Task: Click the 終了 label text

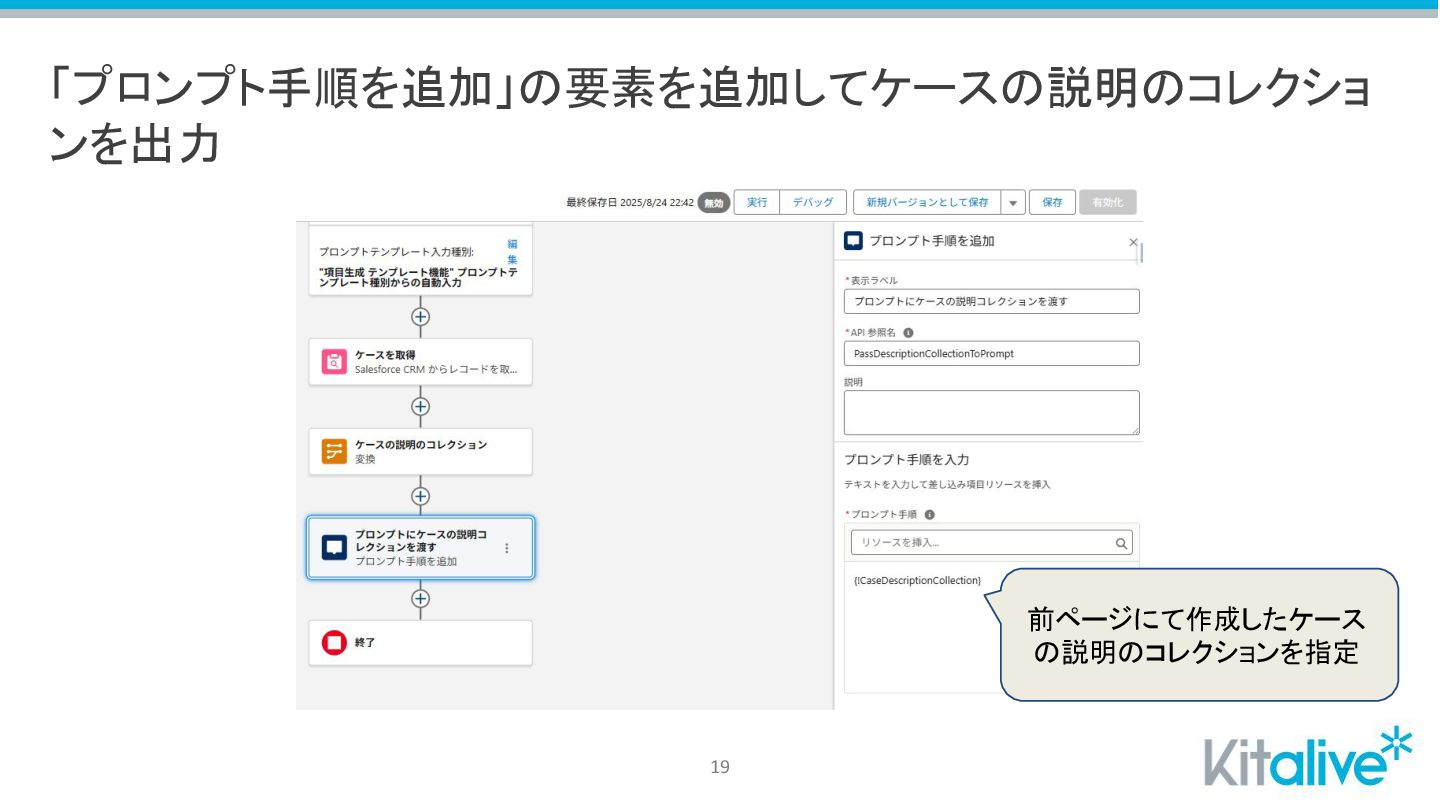Action: [365, 643]
